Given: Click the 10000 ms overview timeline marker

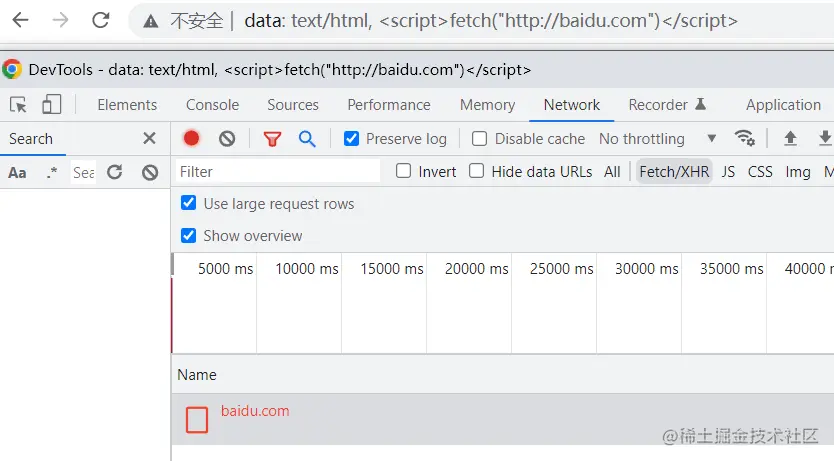Looking at the screenshot, I should tap(307, 269).
